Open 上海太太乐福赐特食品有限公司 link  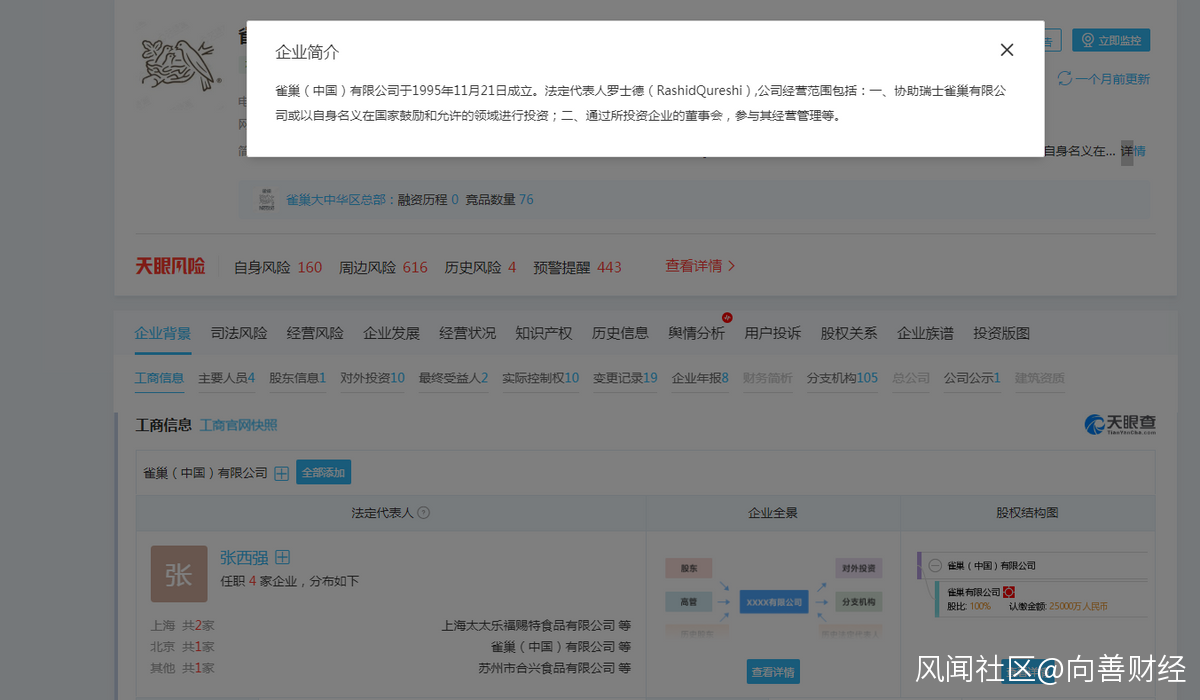coord(529,626)
